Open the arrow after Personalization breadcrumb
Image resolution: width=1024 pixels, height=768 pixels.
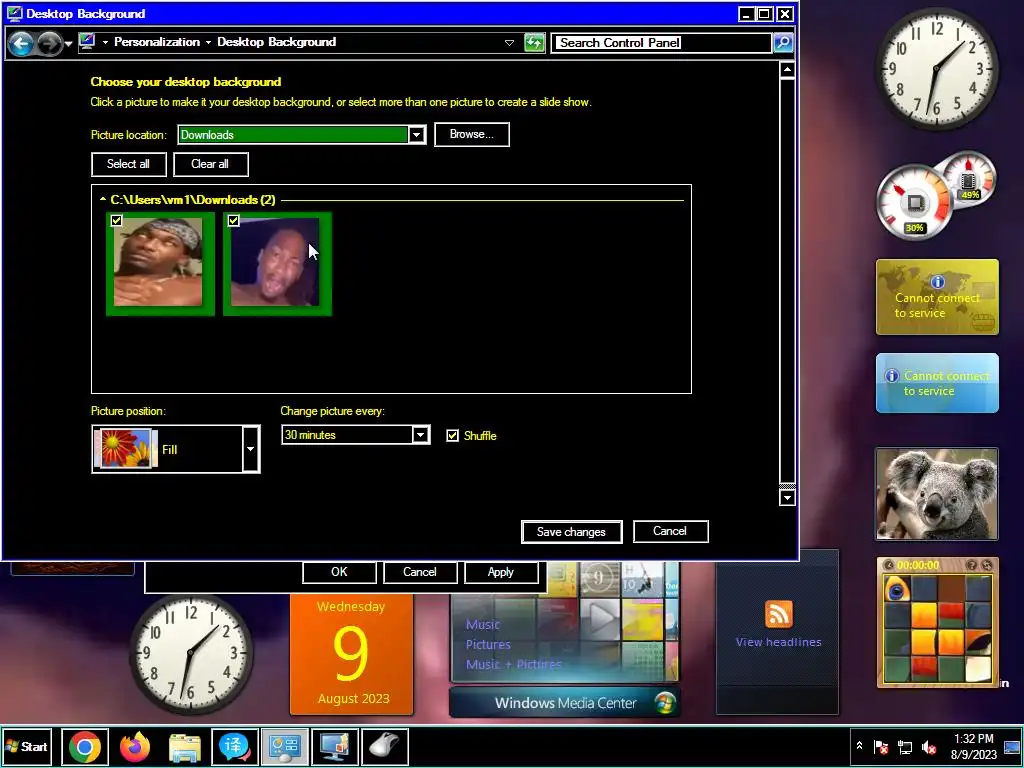[208, 42]
